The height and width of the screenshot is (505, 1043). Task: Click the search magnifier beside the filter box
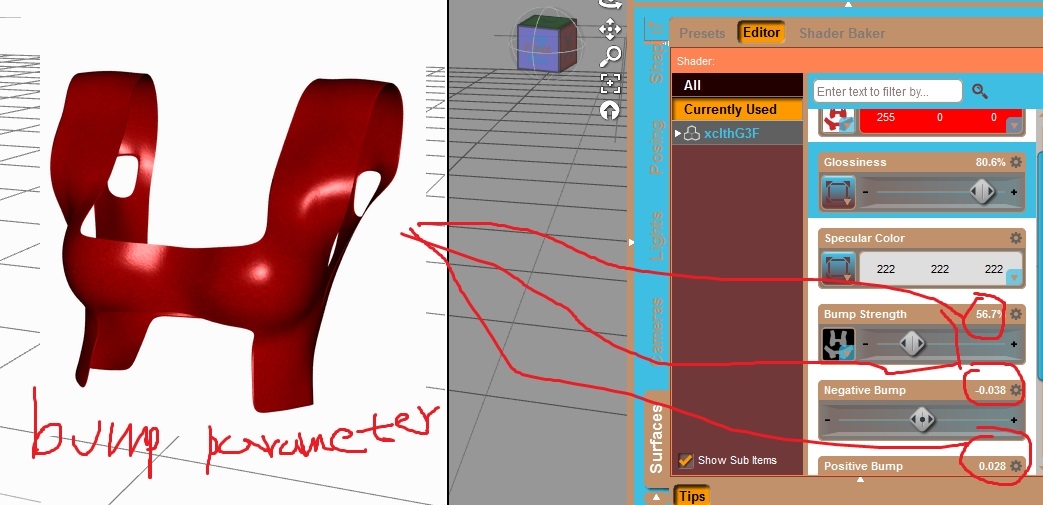[x=979, y=91]
